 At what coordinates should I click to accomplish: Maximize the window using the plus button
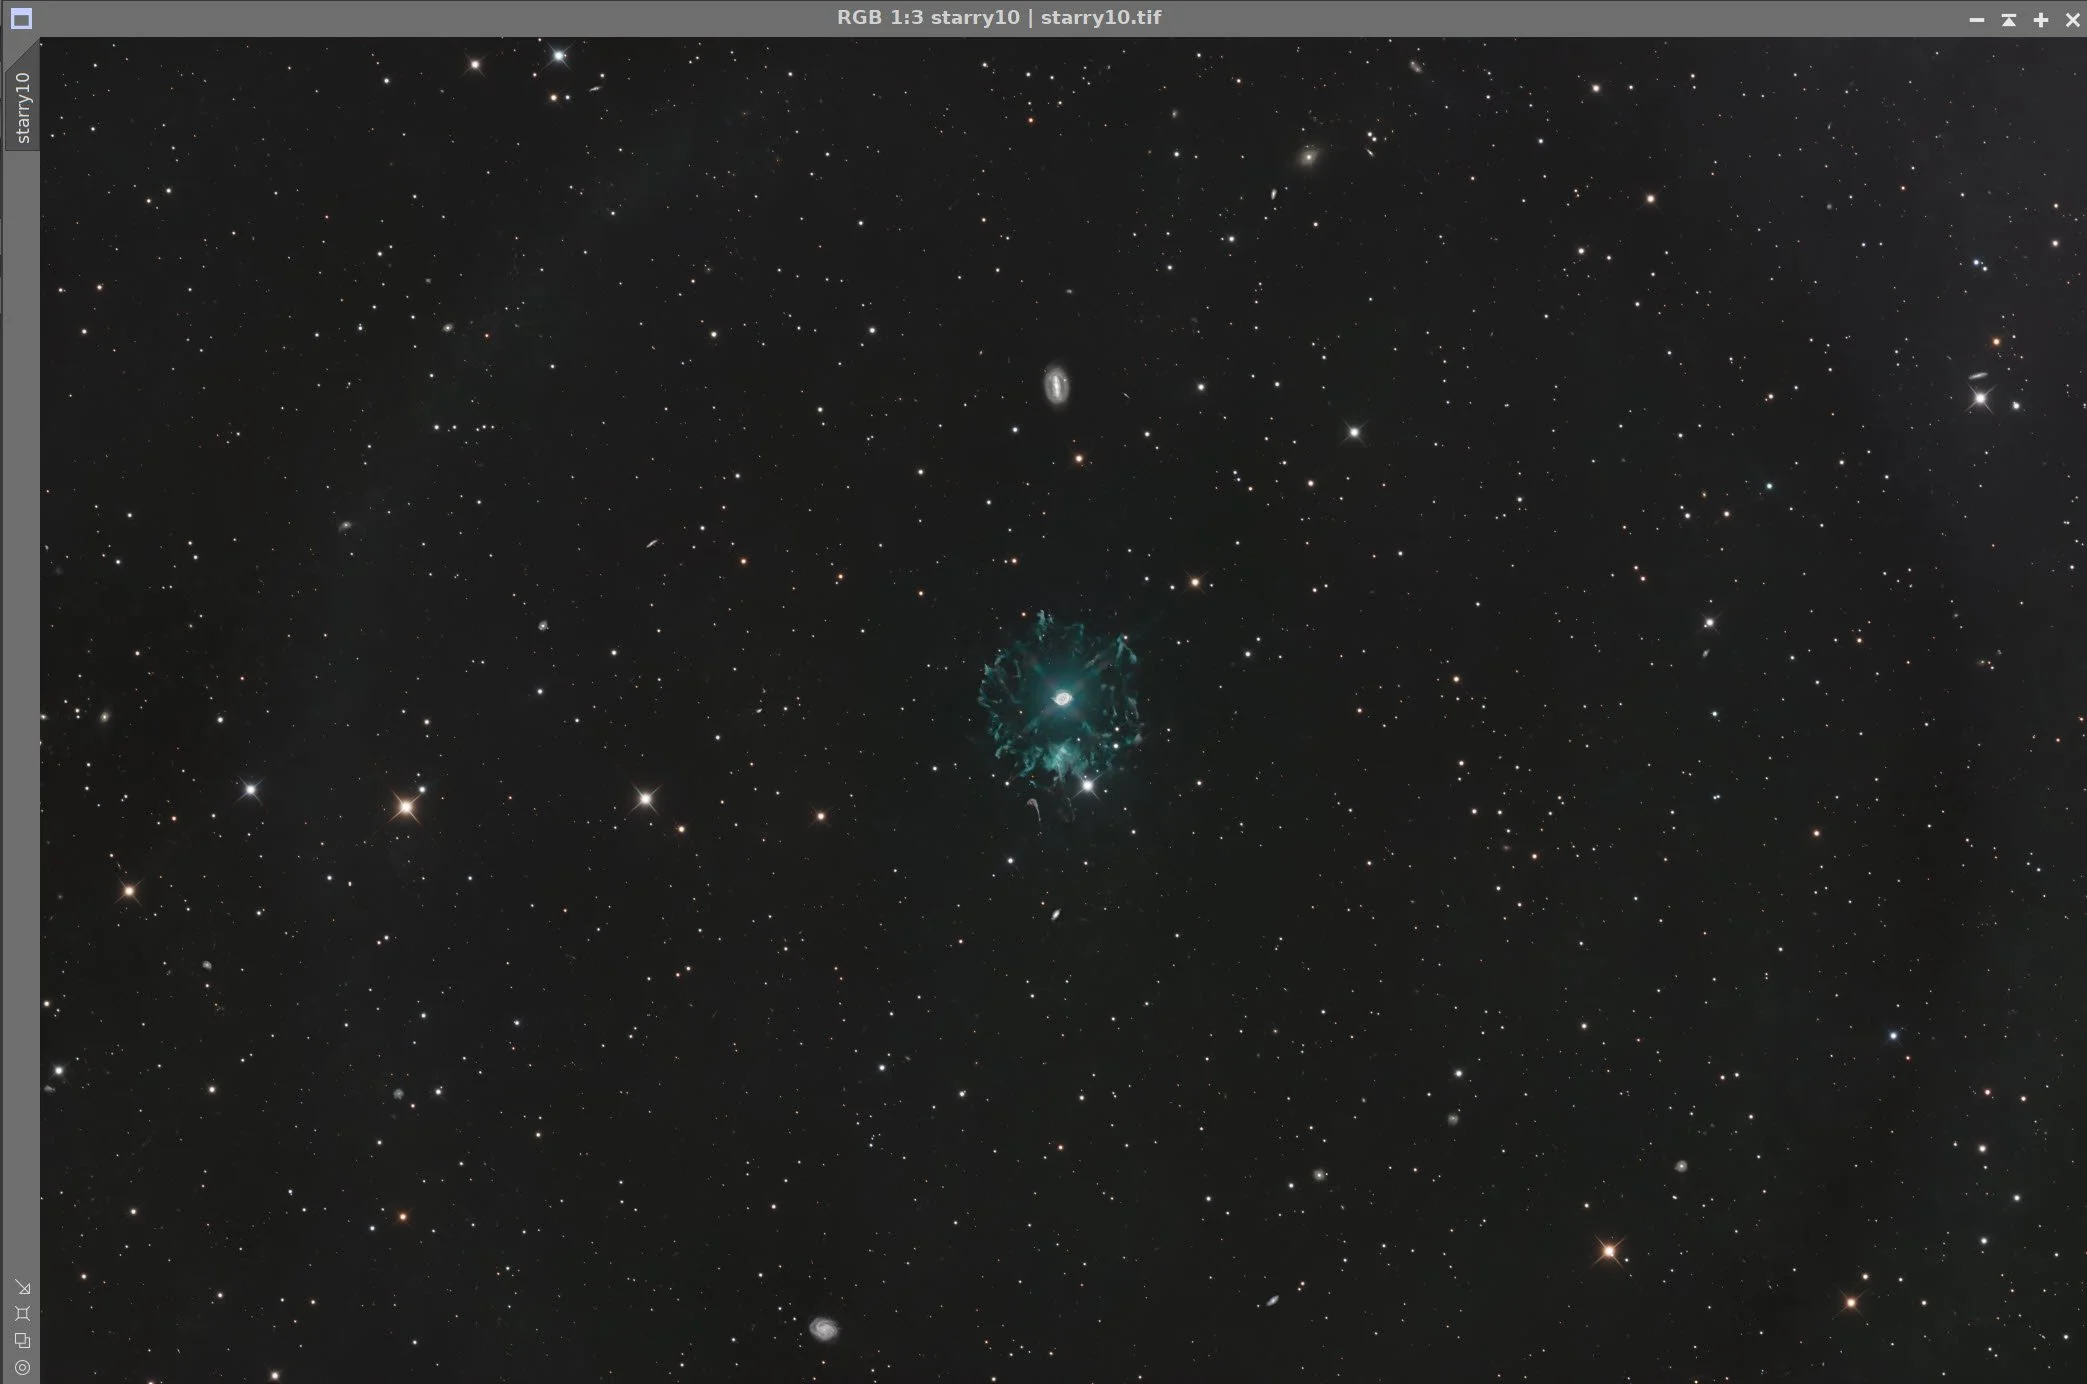2041,19
